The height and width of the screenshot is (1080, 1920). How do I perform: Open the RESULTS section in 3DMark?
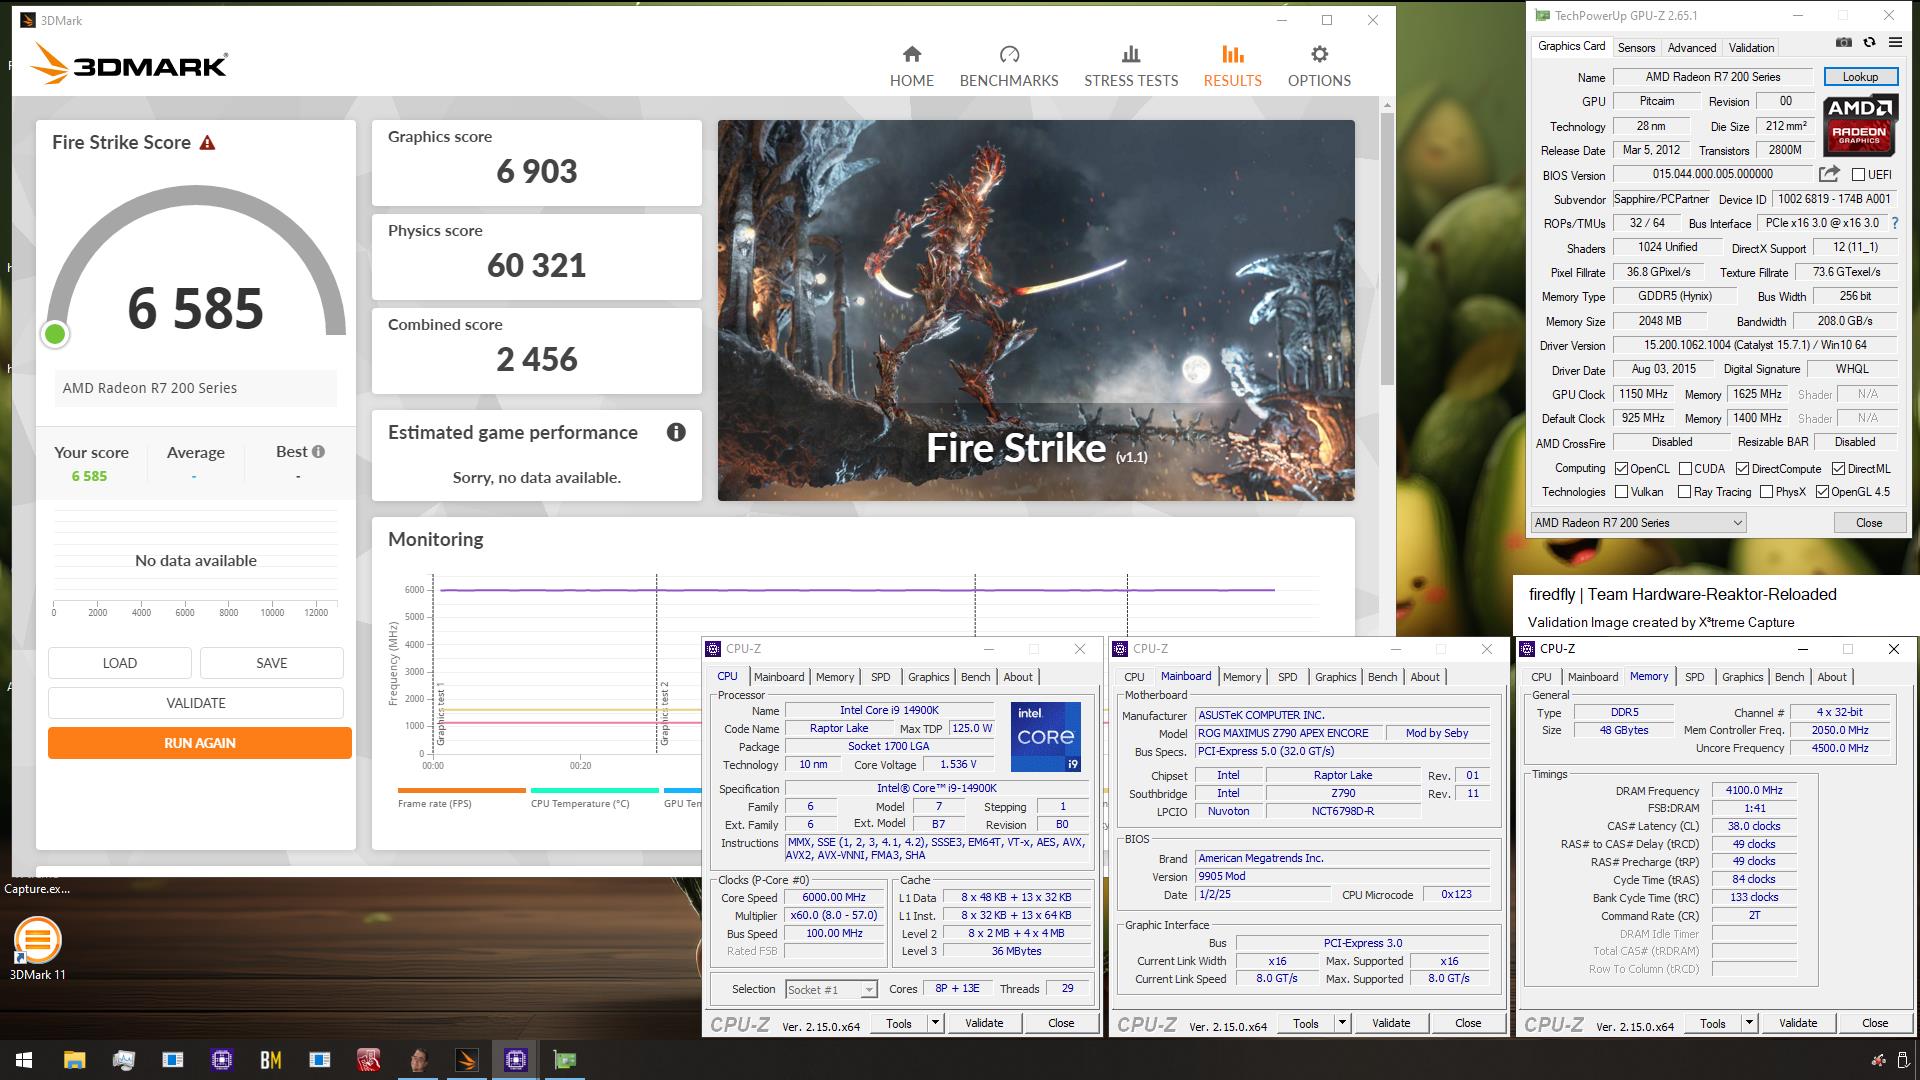pos(1232,66)
